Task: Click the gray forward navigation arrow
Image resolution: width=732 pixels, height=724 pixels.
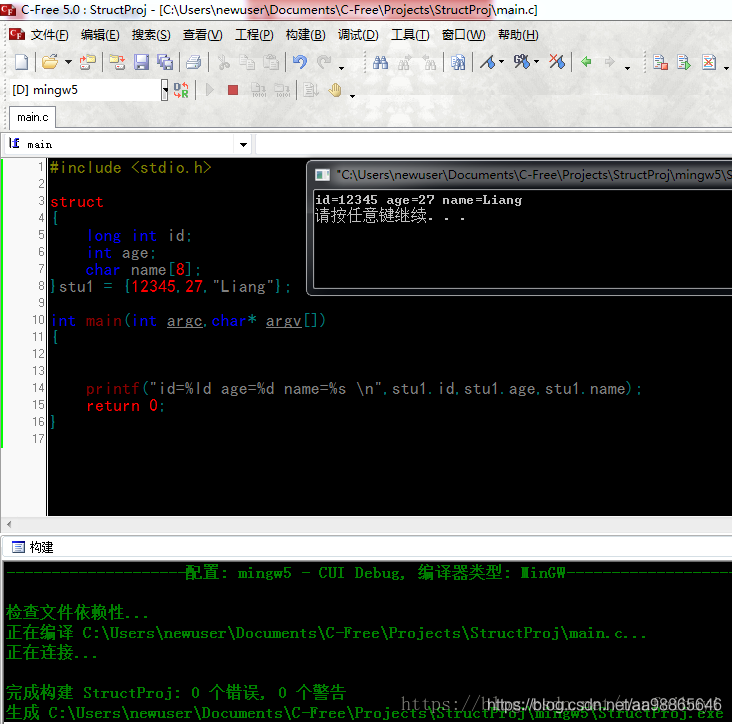Action: coord(609,62)
